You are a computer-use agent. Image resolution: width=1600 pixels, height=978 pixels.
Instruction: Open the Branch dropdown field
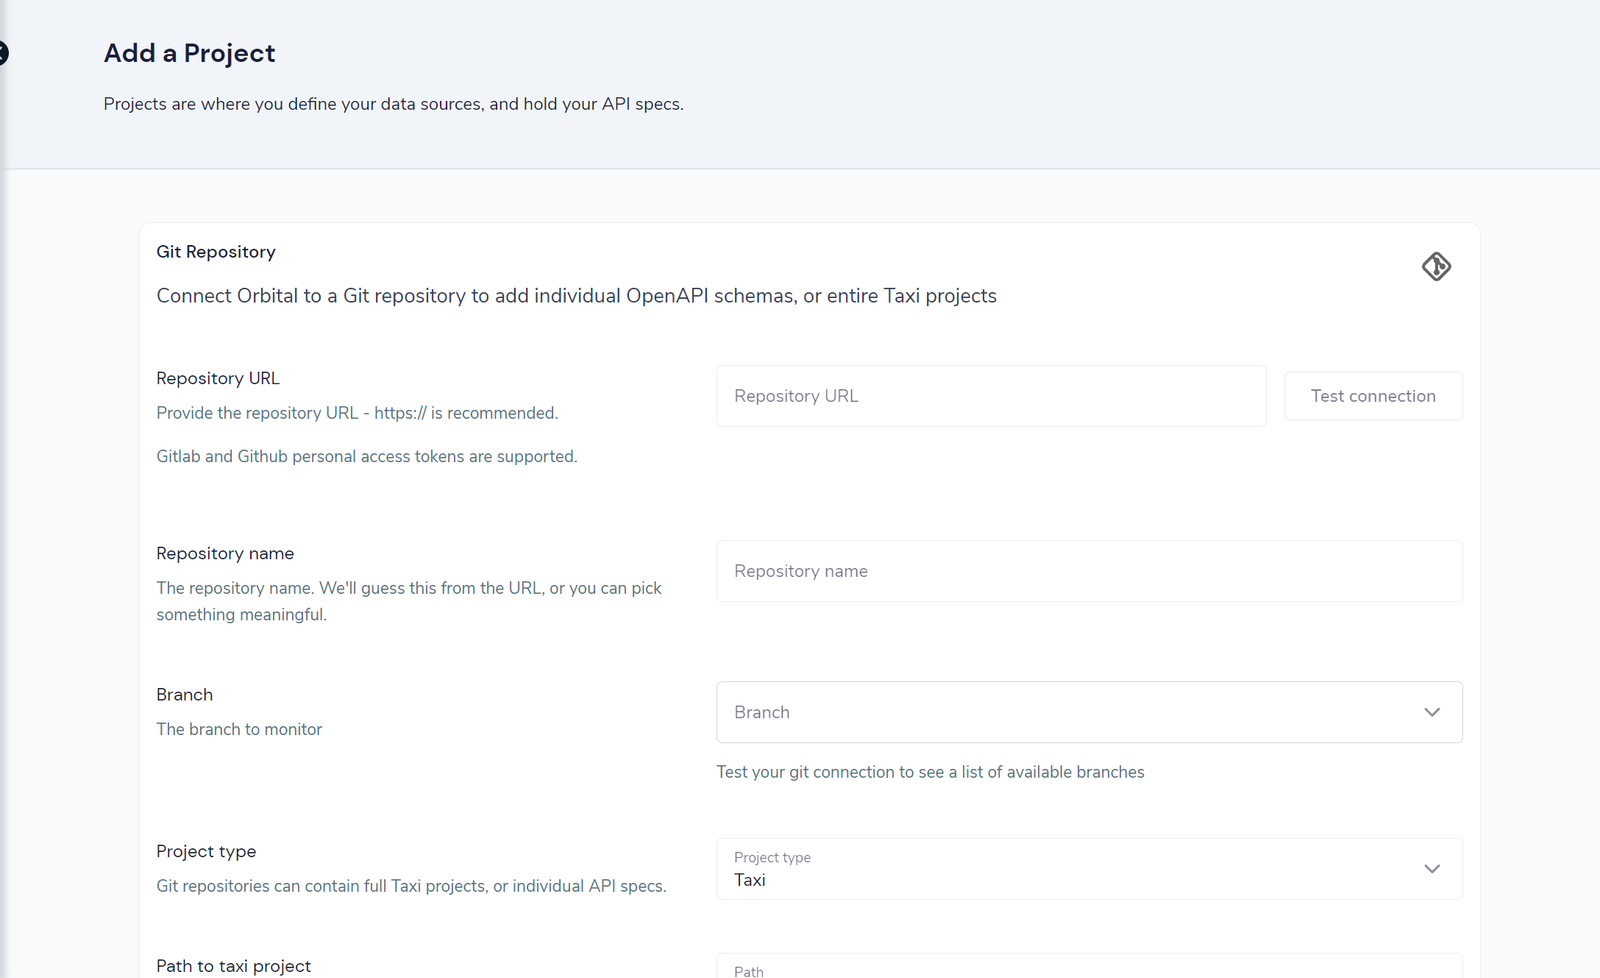[1089, 712]
